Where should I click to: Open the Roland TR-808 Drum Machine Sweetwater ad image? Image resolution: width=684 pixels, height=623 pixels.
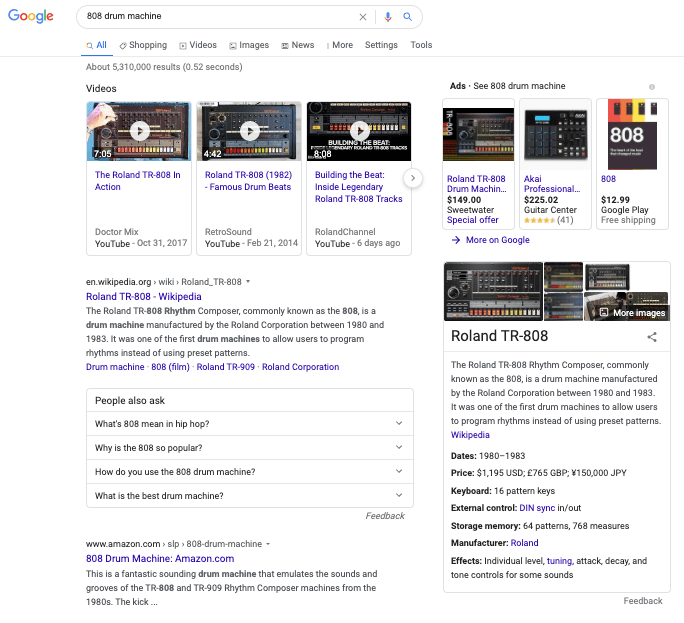(x=478, y=134)
